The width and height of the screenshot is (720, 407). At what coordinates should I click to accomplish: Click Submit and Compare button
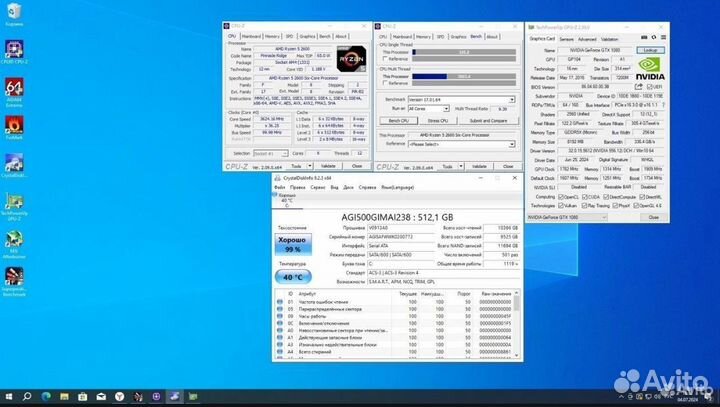[x=488, y=121]
